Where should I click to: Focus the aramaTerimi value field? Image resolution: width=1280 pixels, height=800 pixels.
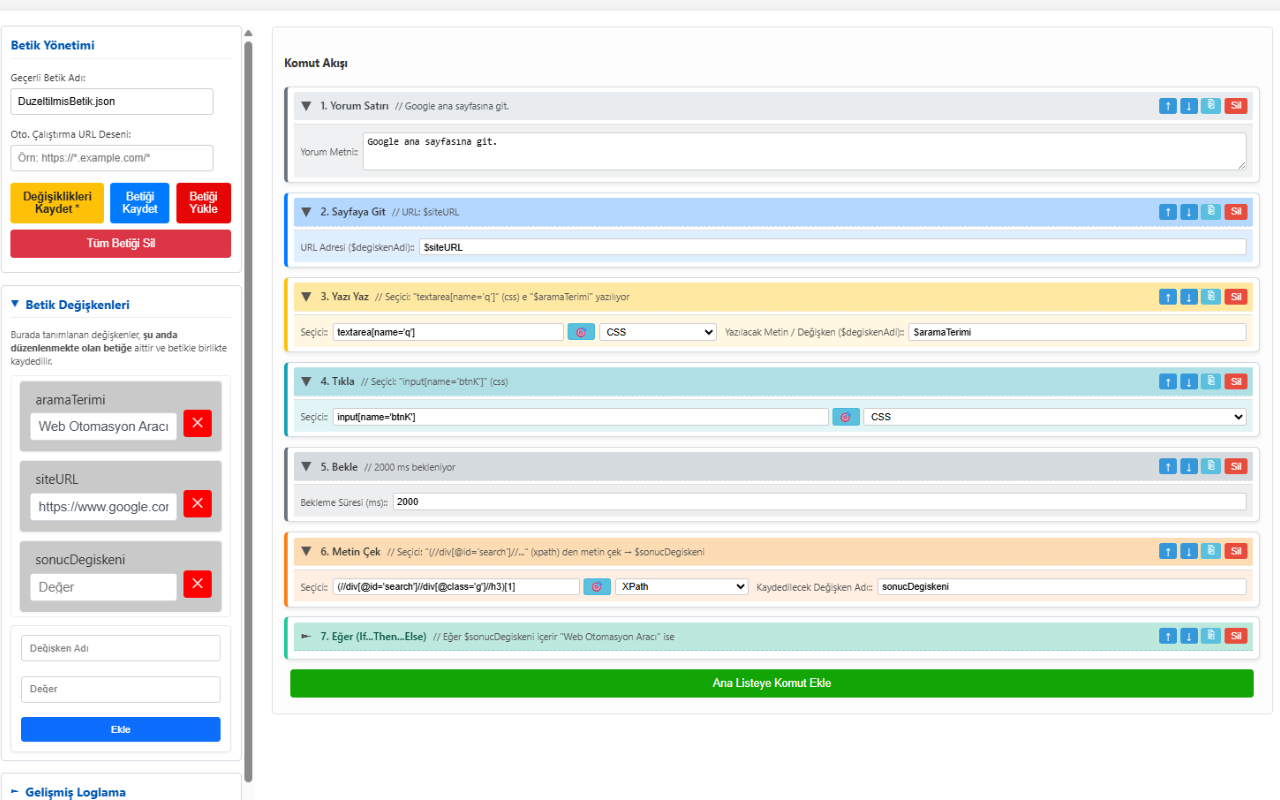[103, 426]
